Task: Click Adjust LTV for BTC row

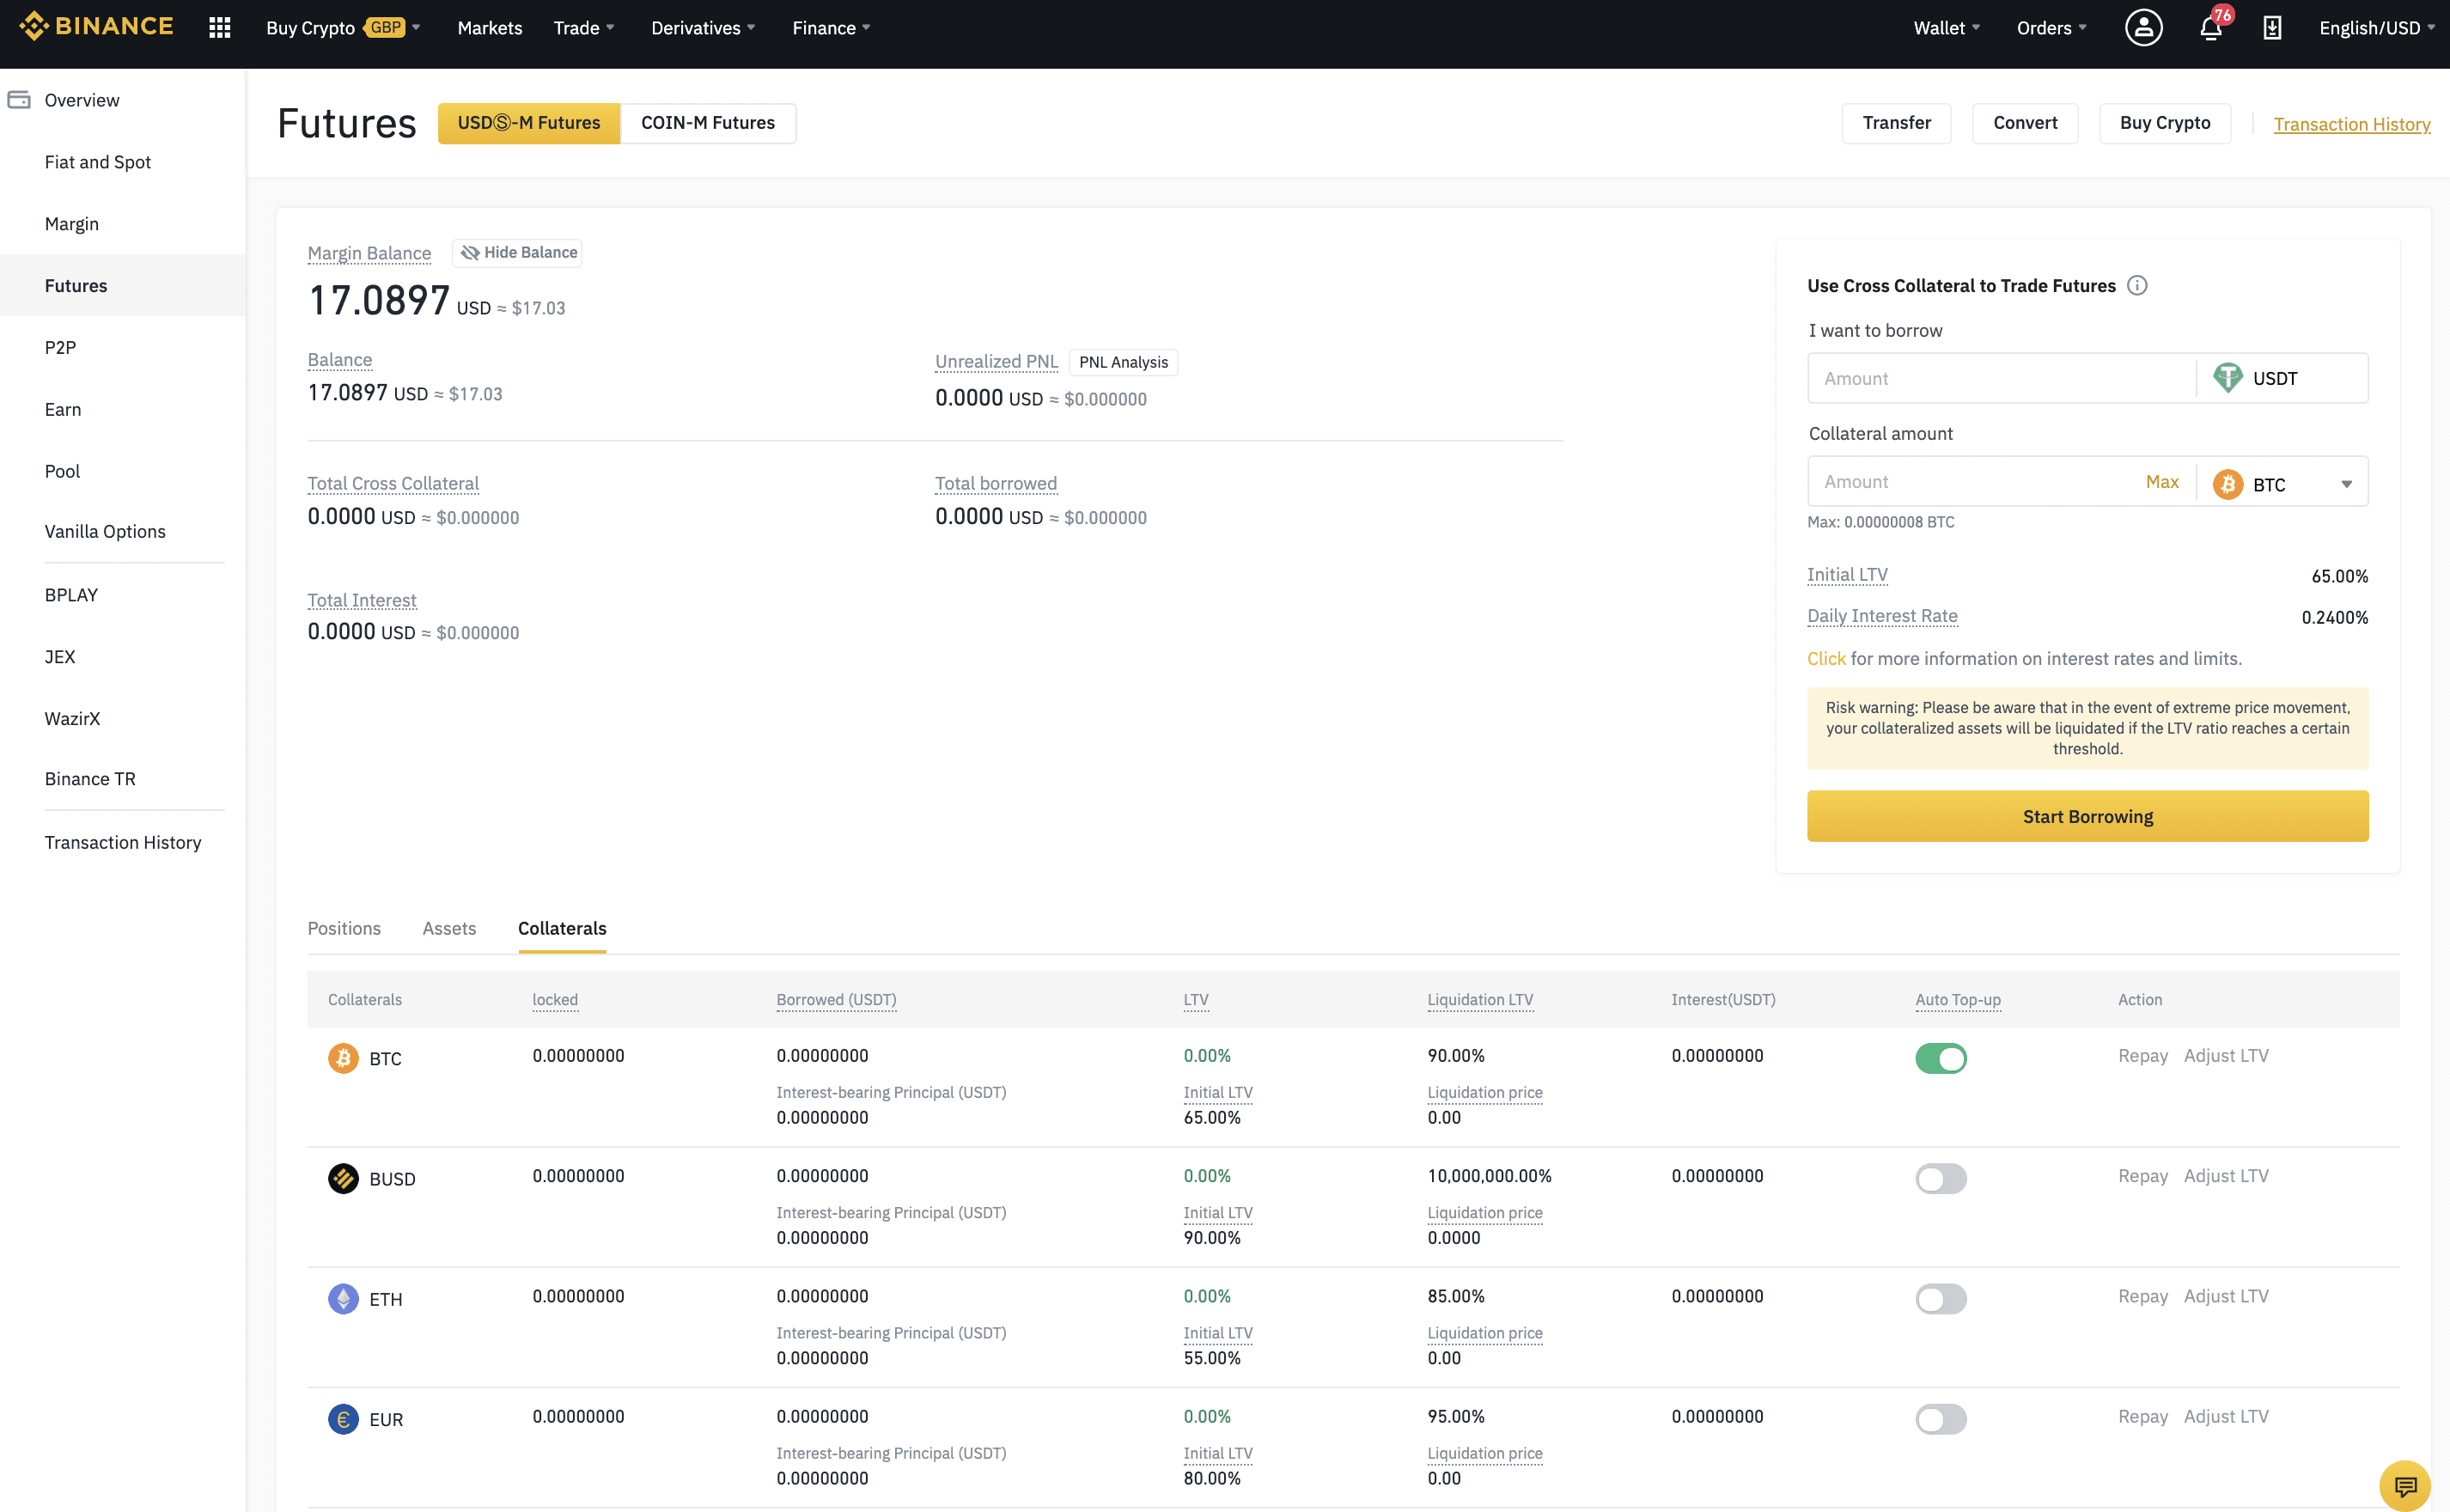Action: [x=2225, y=1056]
